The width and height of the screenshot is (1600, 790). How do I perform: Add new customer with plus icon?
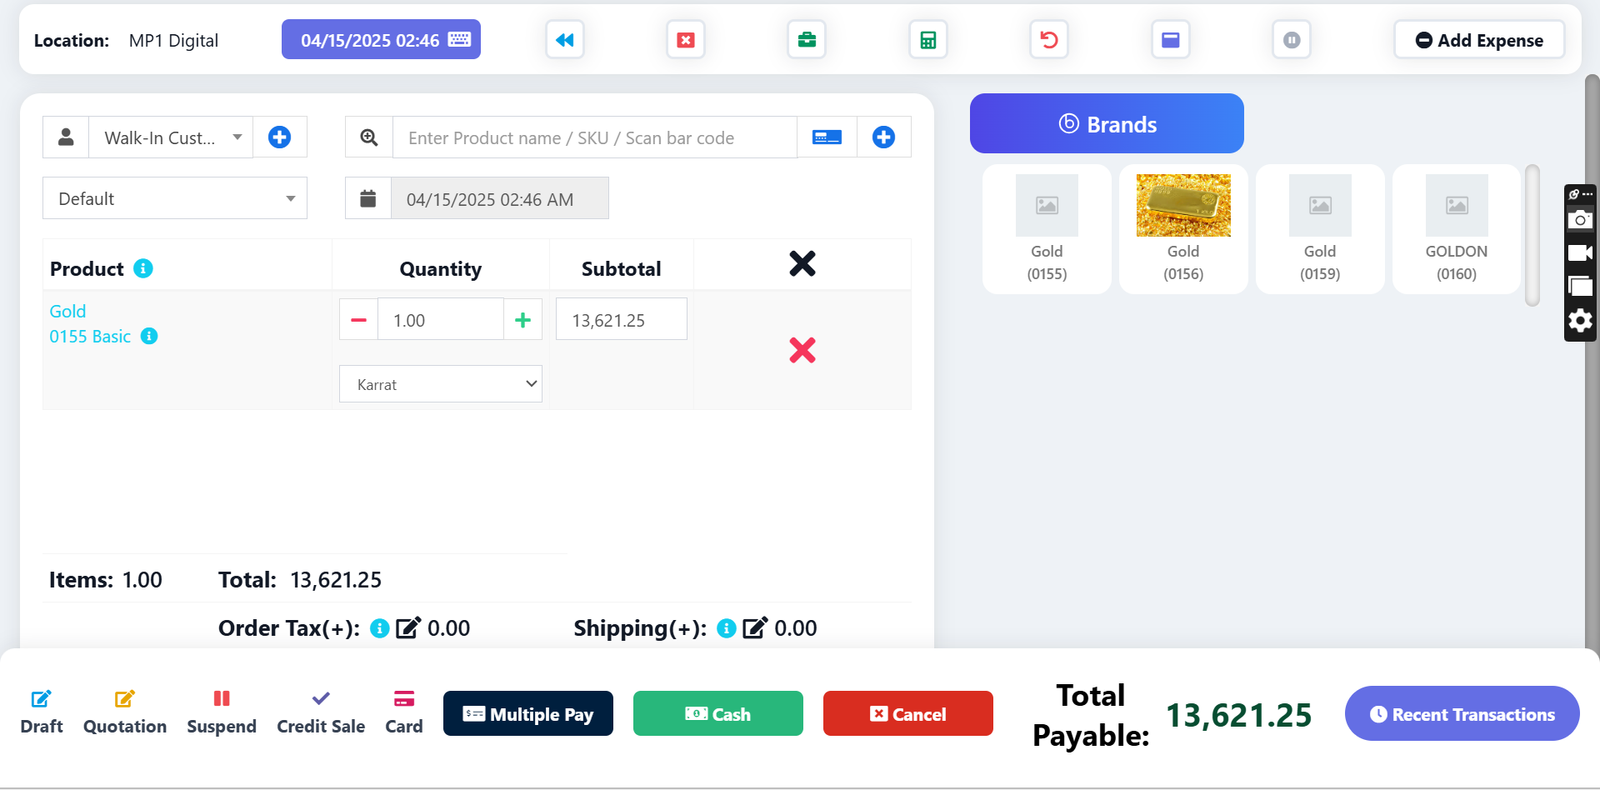pos(280,137)
